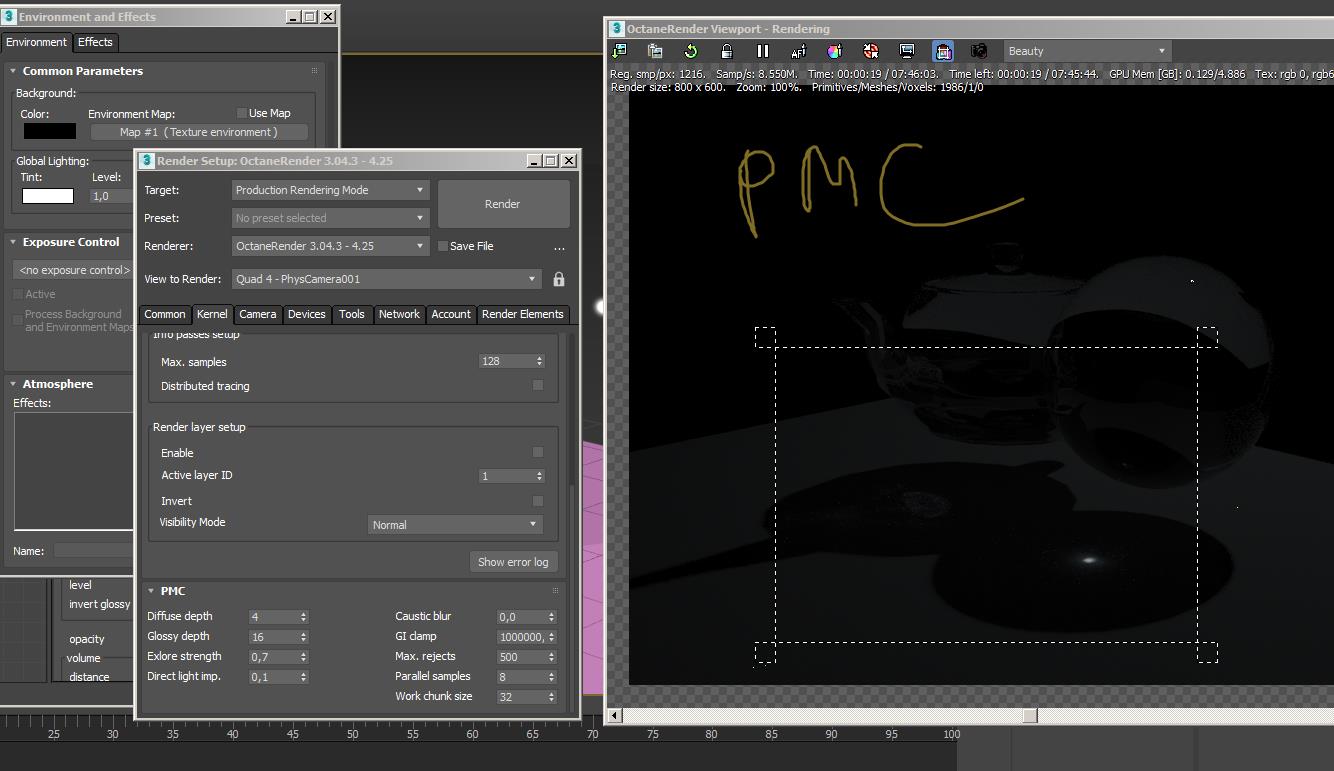Click the Glossy depth spinner arrows
1334x771 pixels.
pos(303,637)
